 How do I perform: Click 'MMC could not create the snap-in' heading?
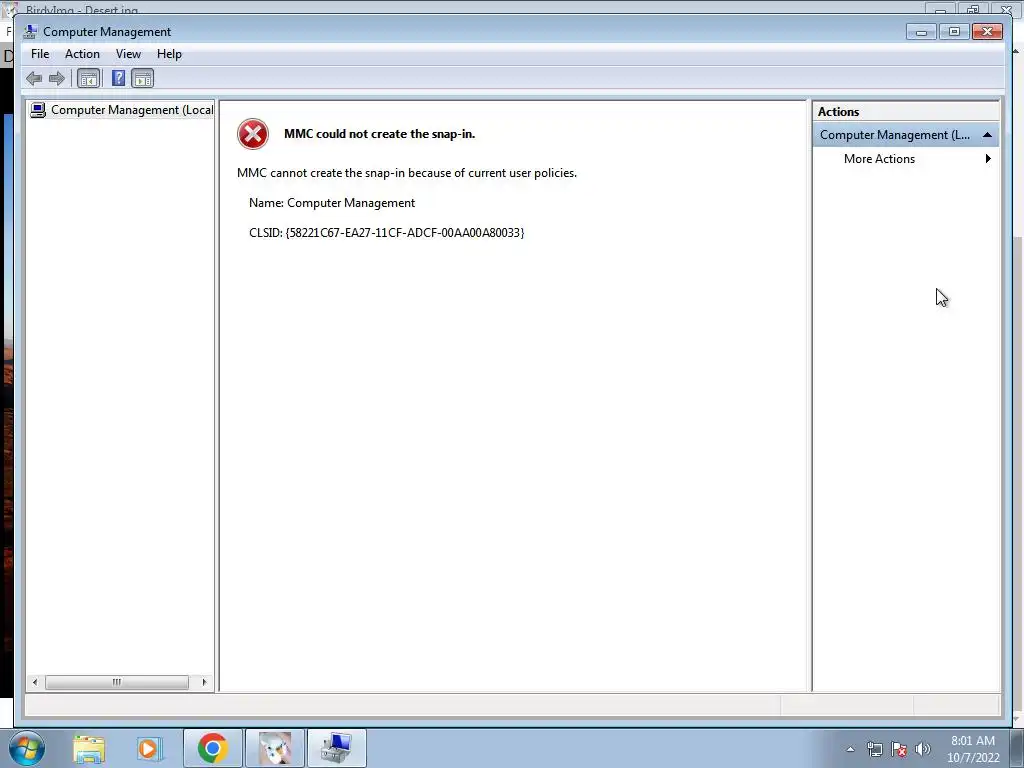coord(379,133)
